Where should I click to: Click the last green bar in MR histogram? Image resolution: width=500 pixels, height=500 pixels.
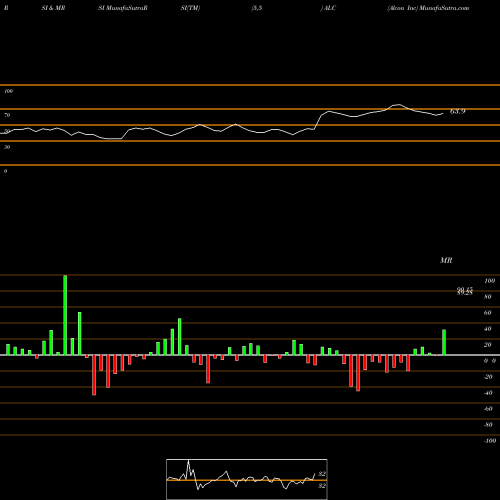point(444,342)
